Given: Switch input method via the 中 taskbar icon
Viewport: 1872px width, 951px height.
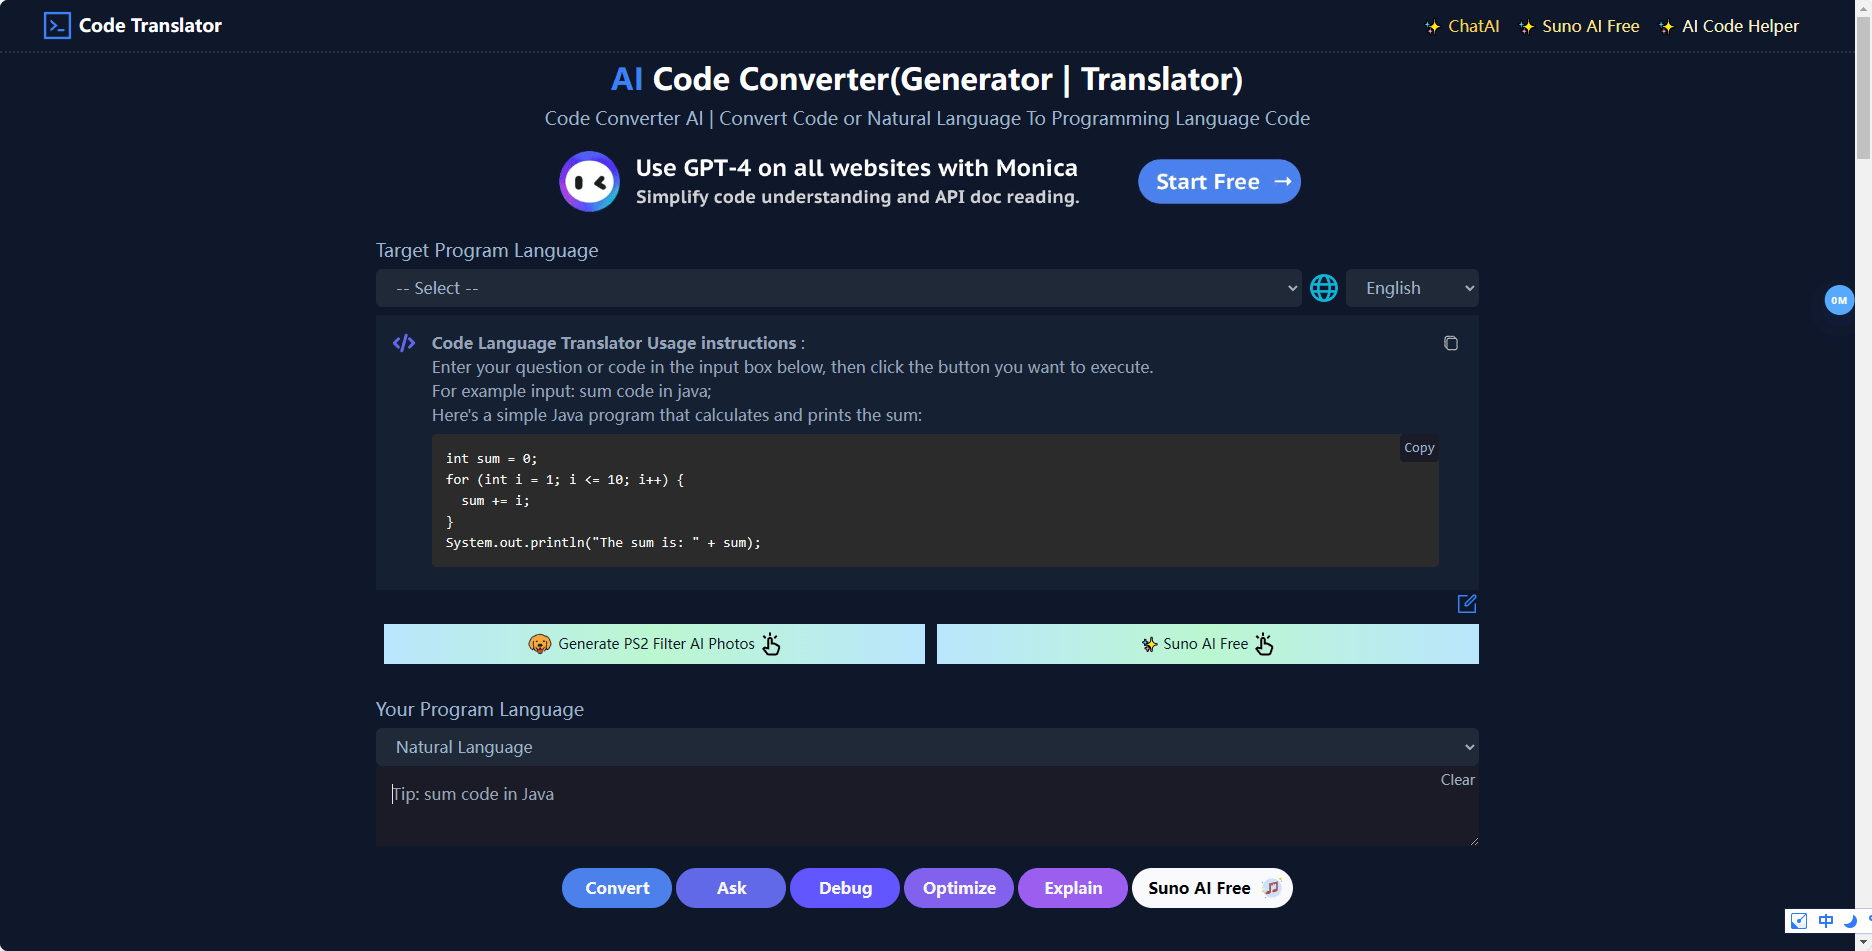Looking at the screenshot, I should [x=1825, y=921].
